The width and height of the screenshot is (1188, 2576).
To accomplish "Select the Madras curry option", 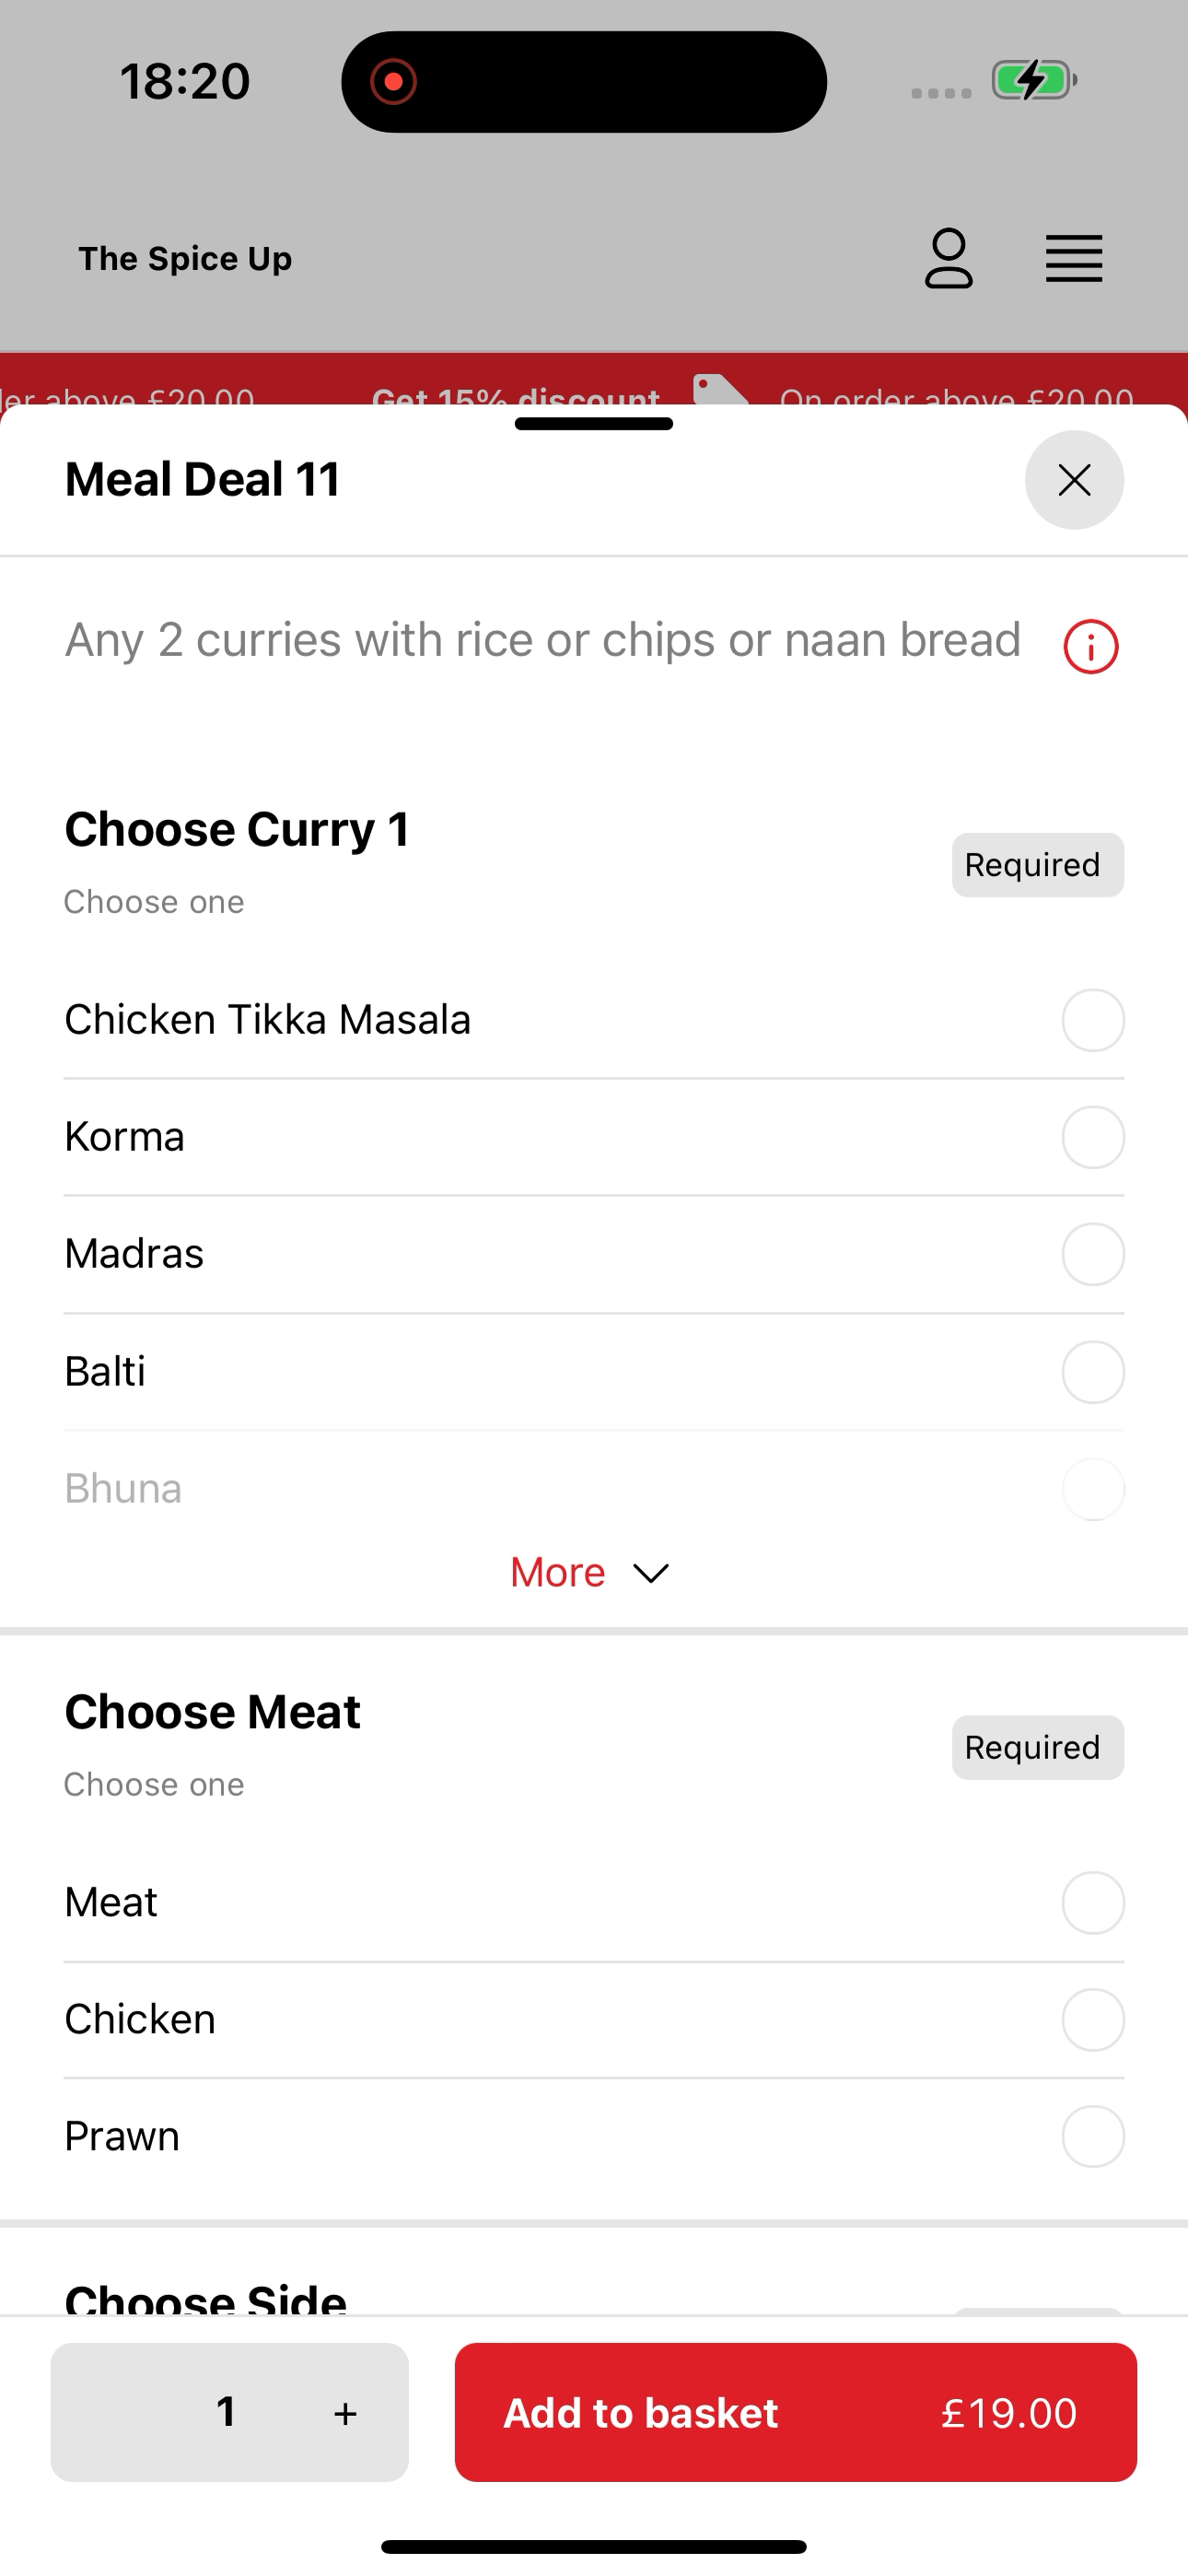I will (x=594, y=1254).
